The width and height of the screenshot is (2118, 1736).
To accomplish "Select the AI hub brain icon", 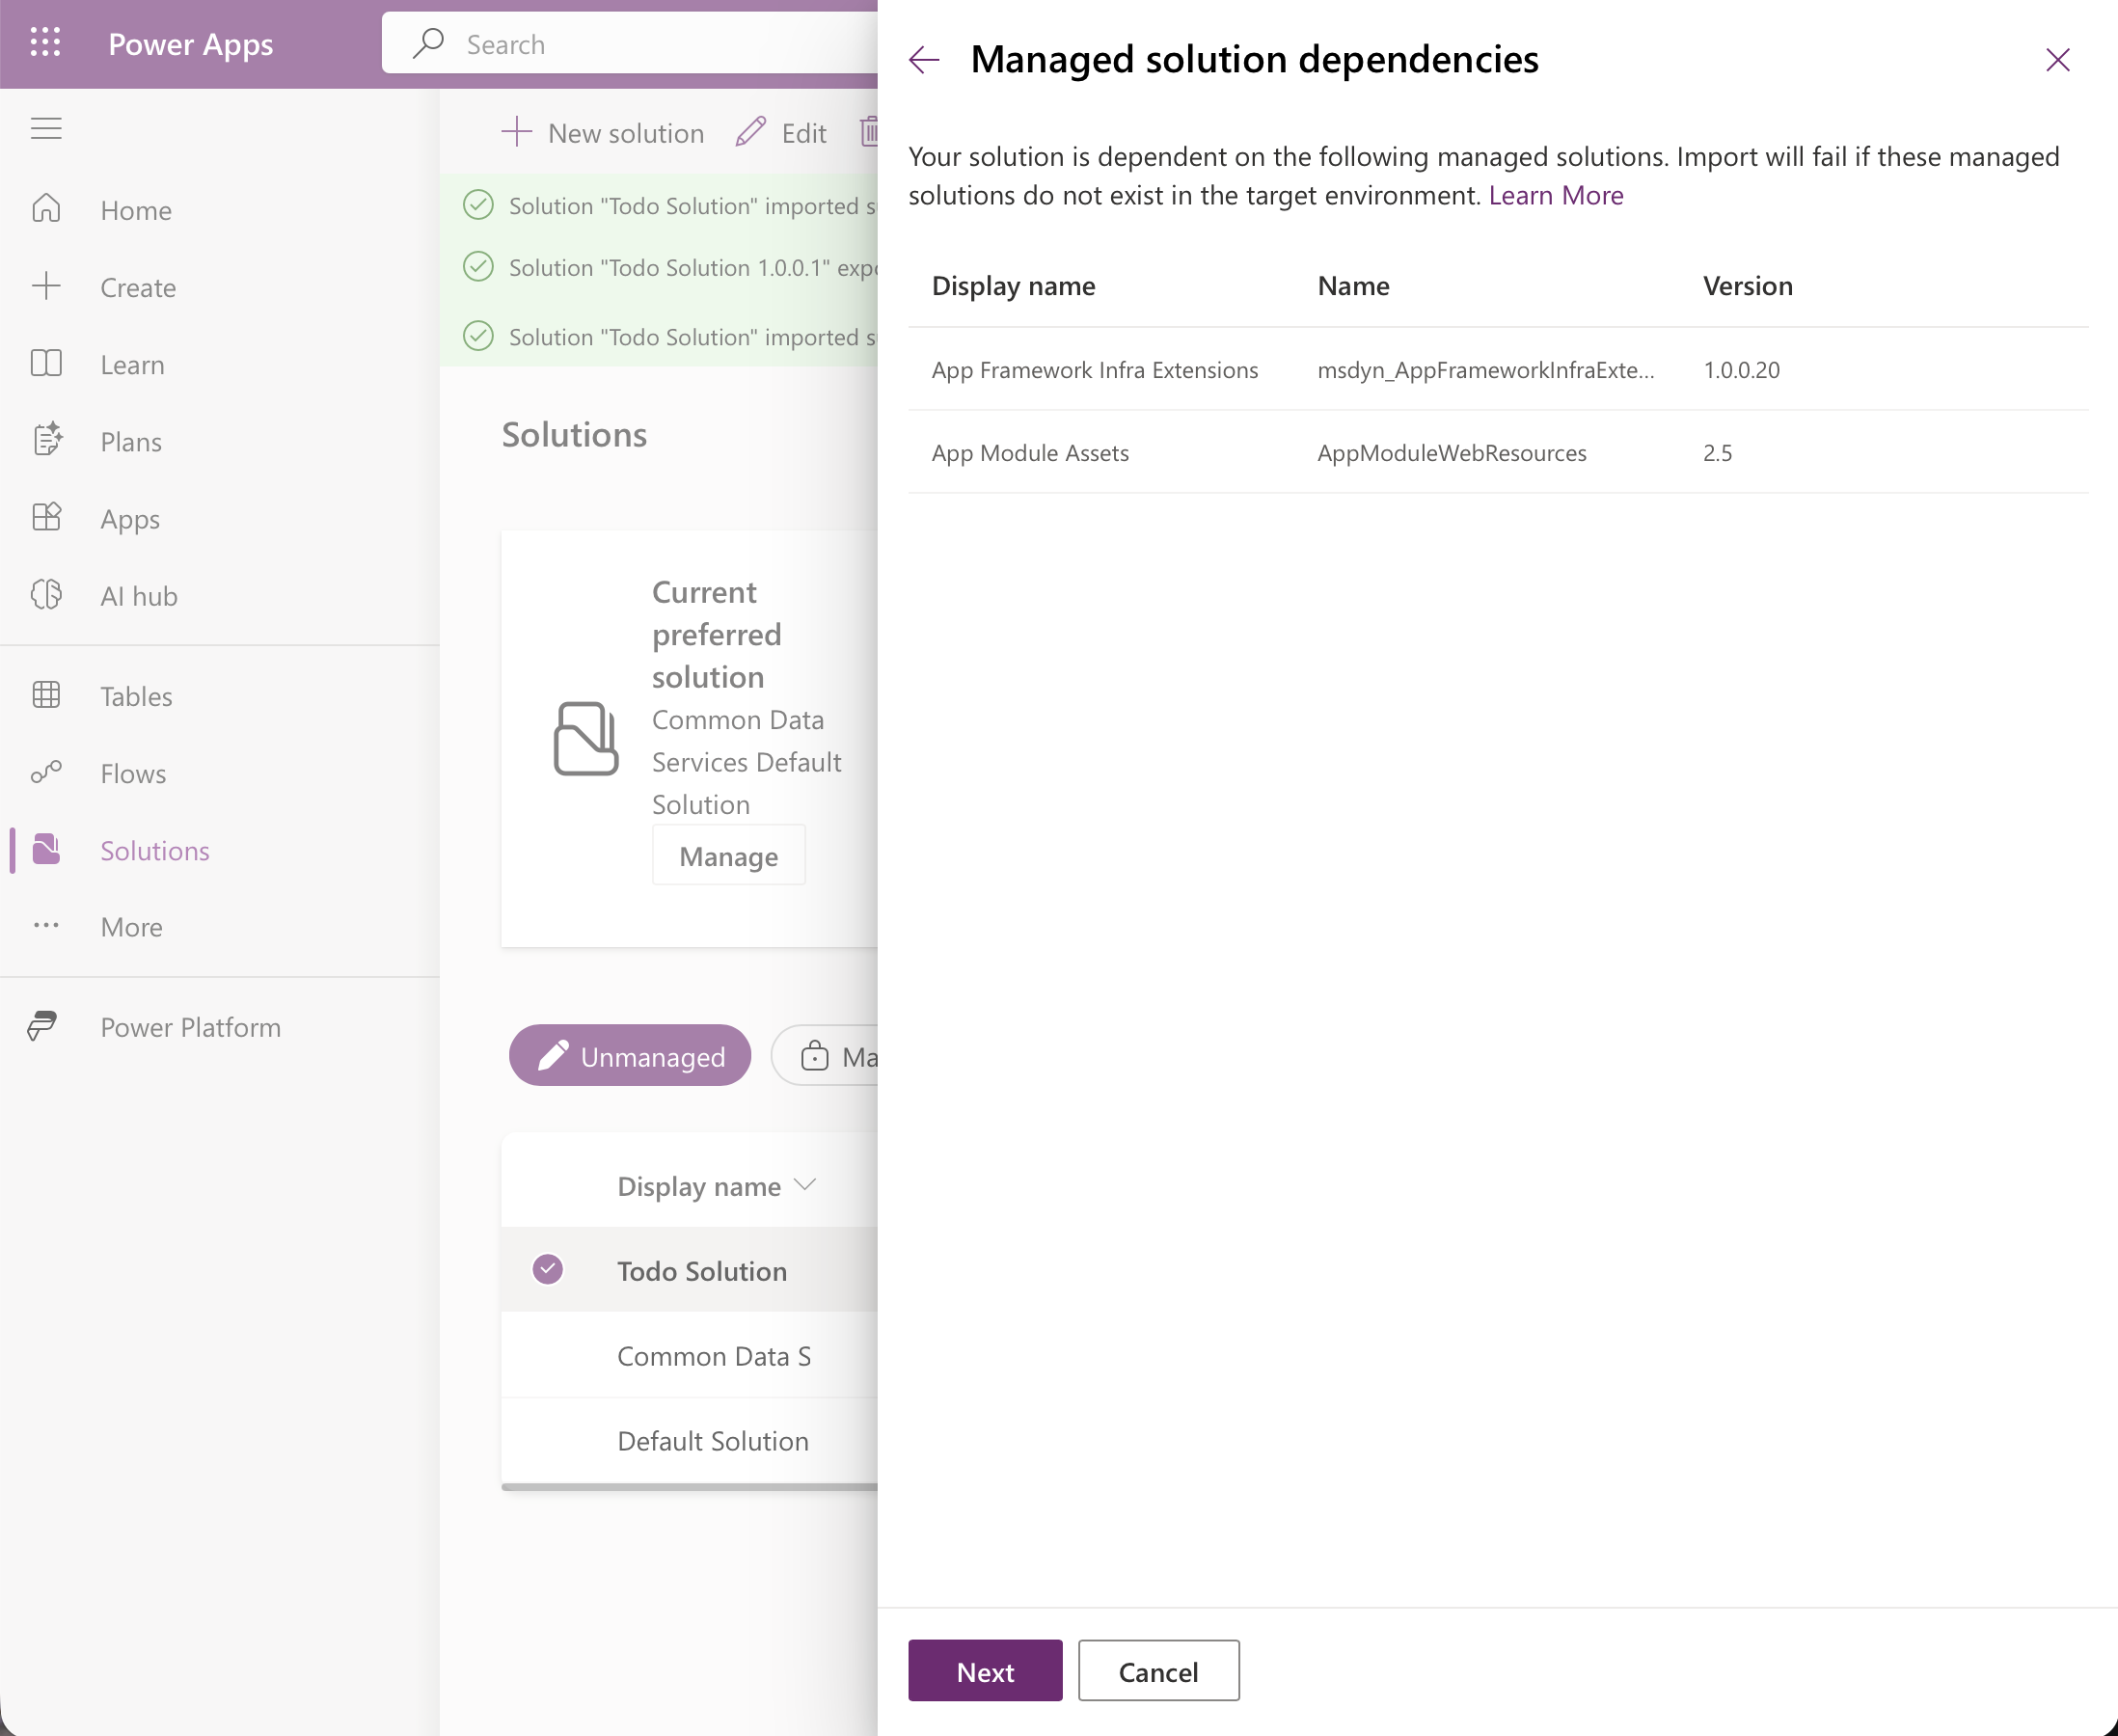I will pos(46,595).
